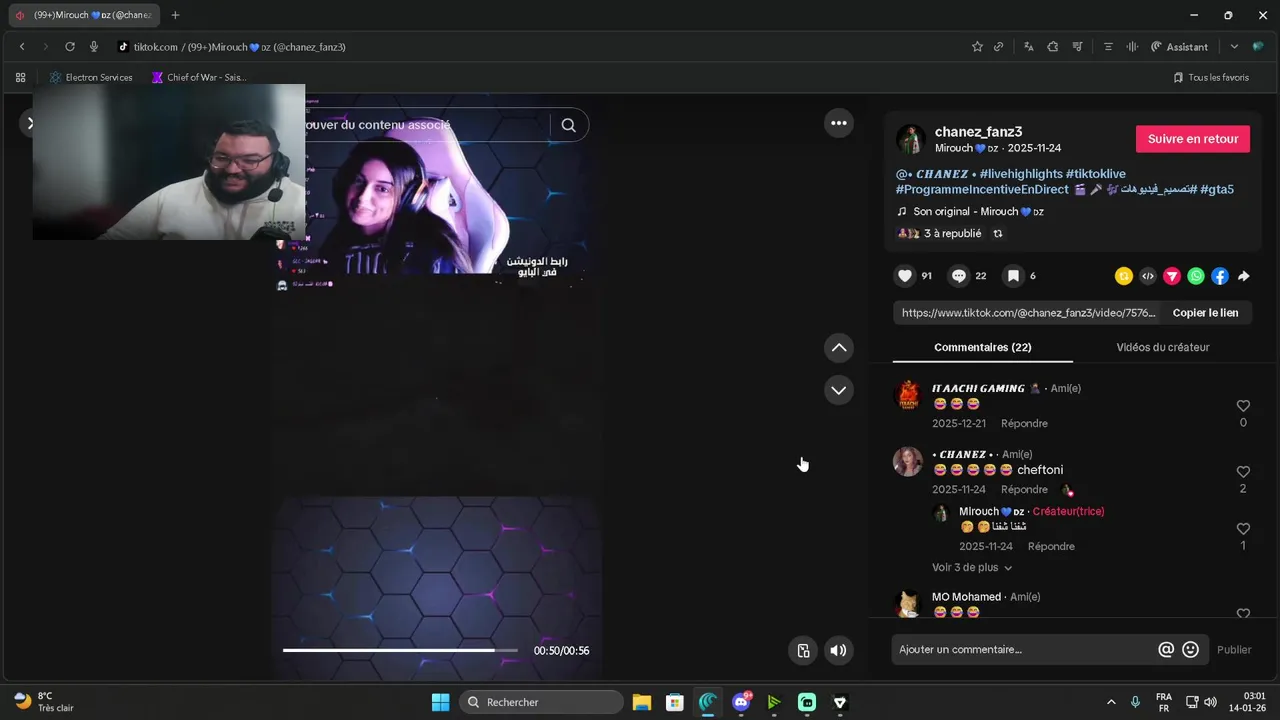1280x720 pixels.
Task: Open browser extensions puzzle icon
Action: pyautogui.click(x=1053, y=47)
